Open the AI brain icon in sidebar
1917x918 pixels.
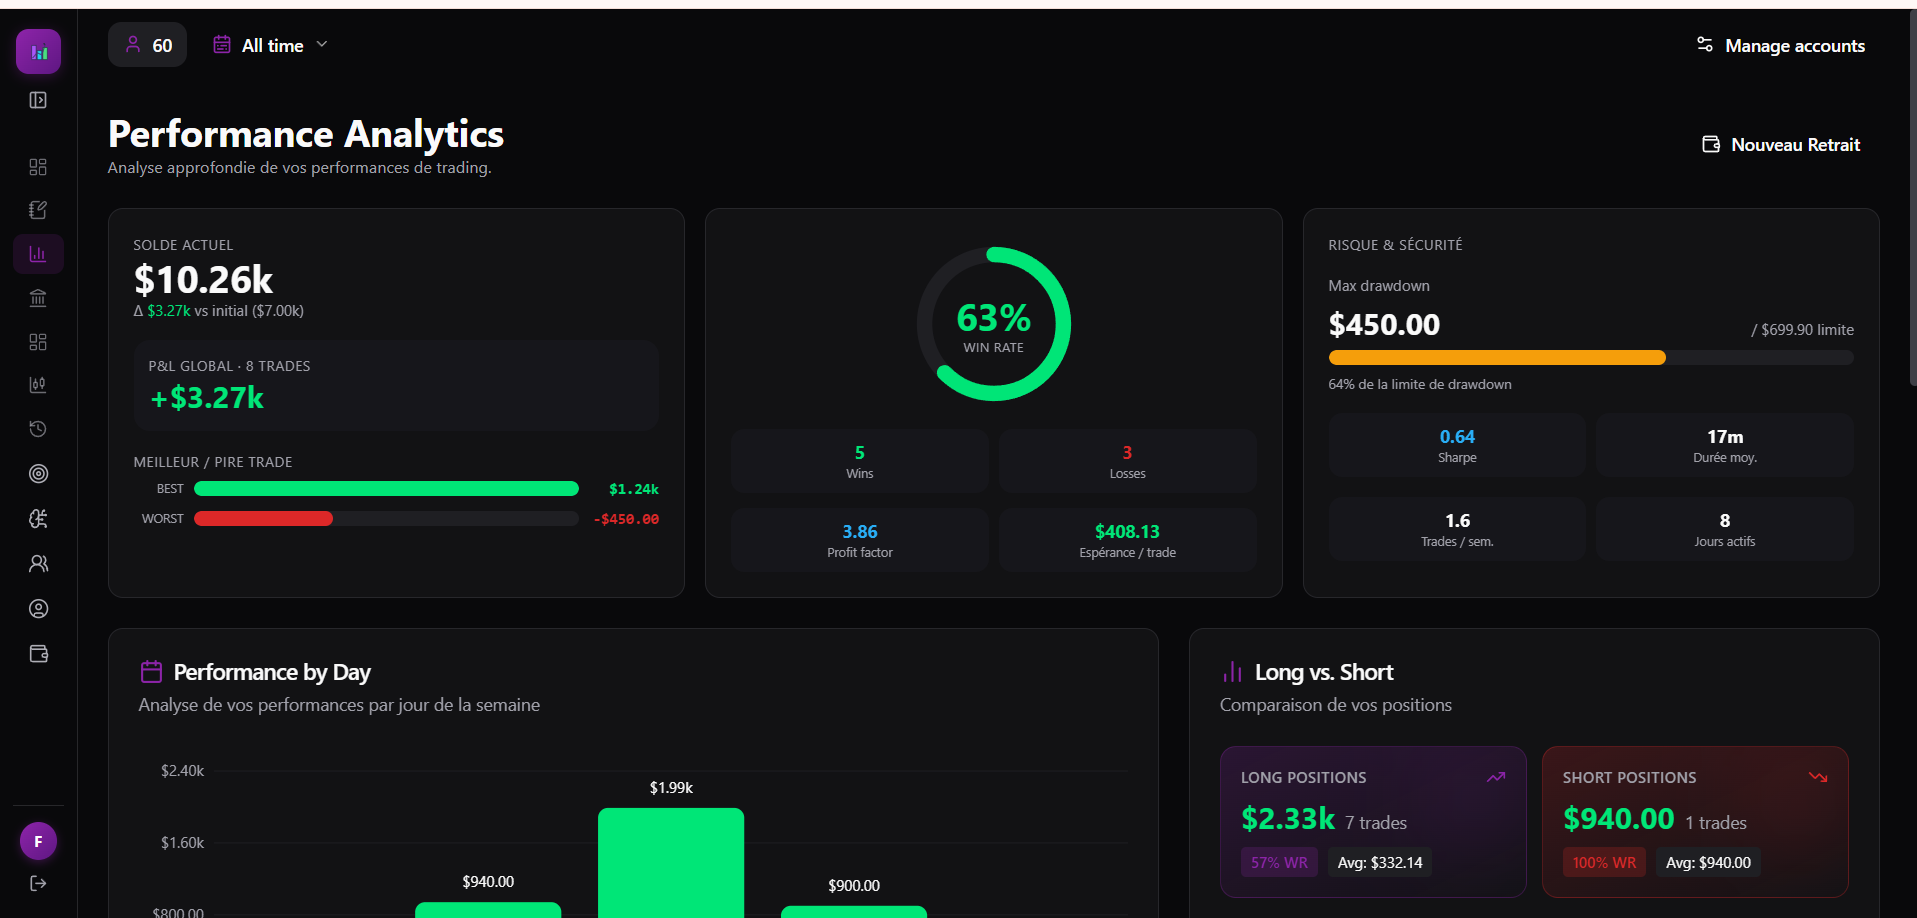(x=38, y=518)
